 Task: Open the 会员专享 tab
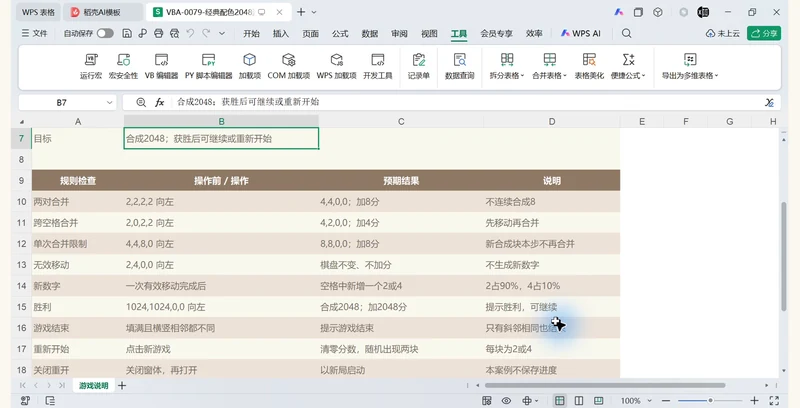(x=496, y=33)
